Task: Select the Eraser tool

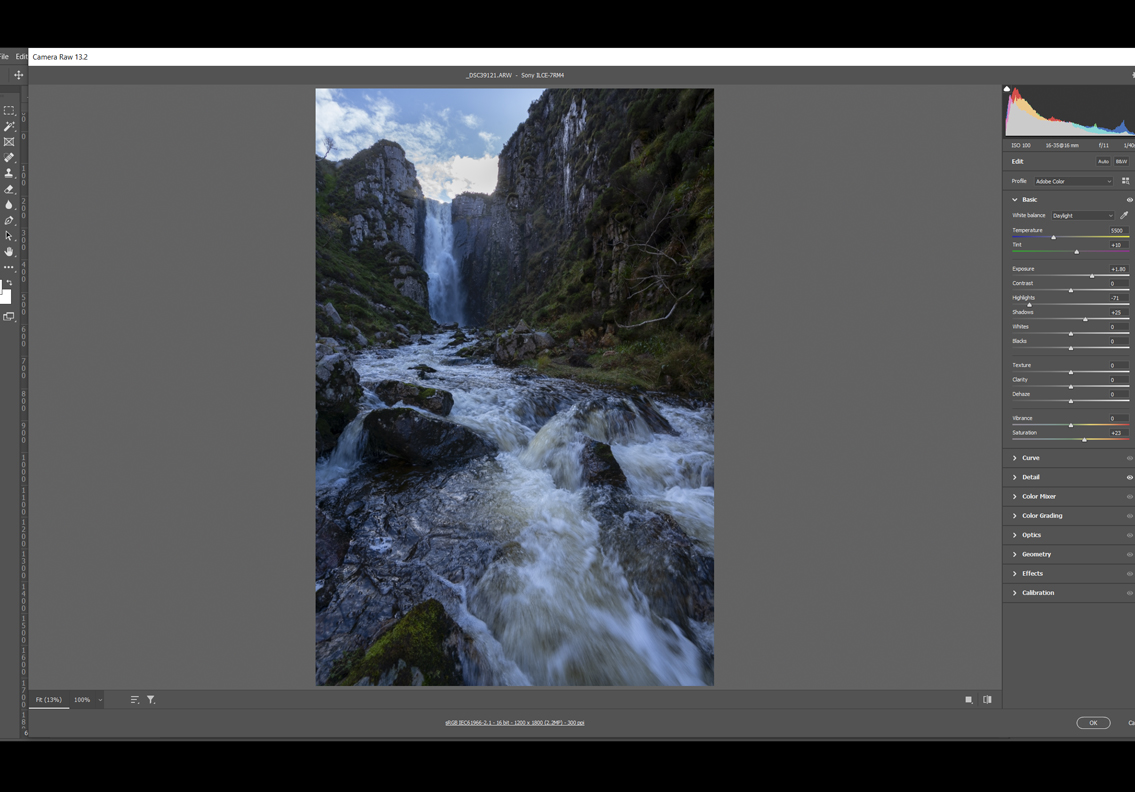Action: (x=9, y=189)
